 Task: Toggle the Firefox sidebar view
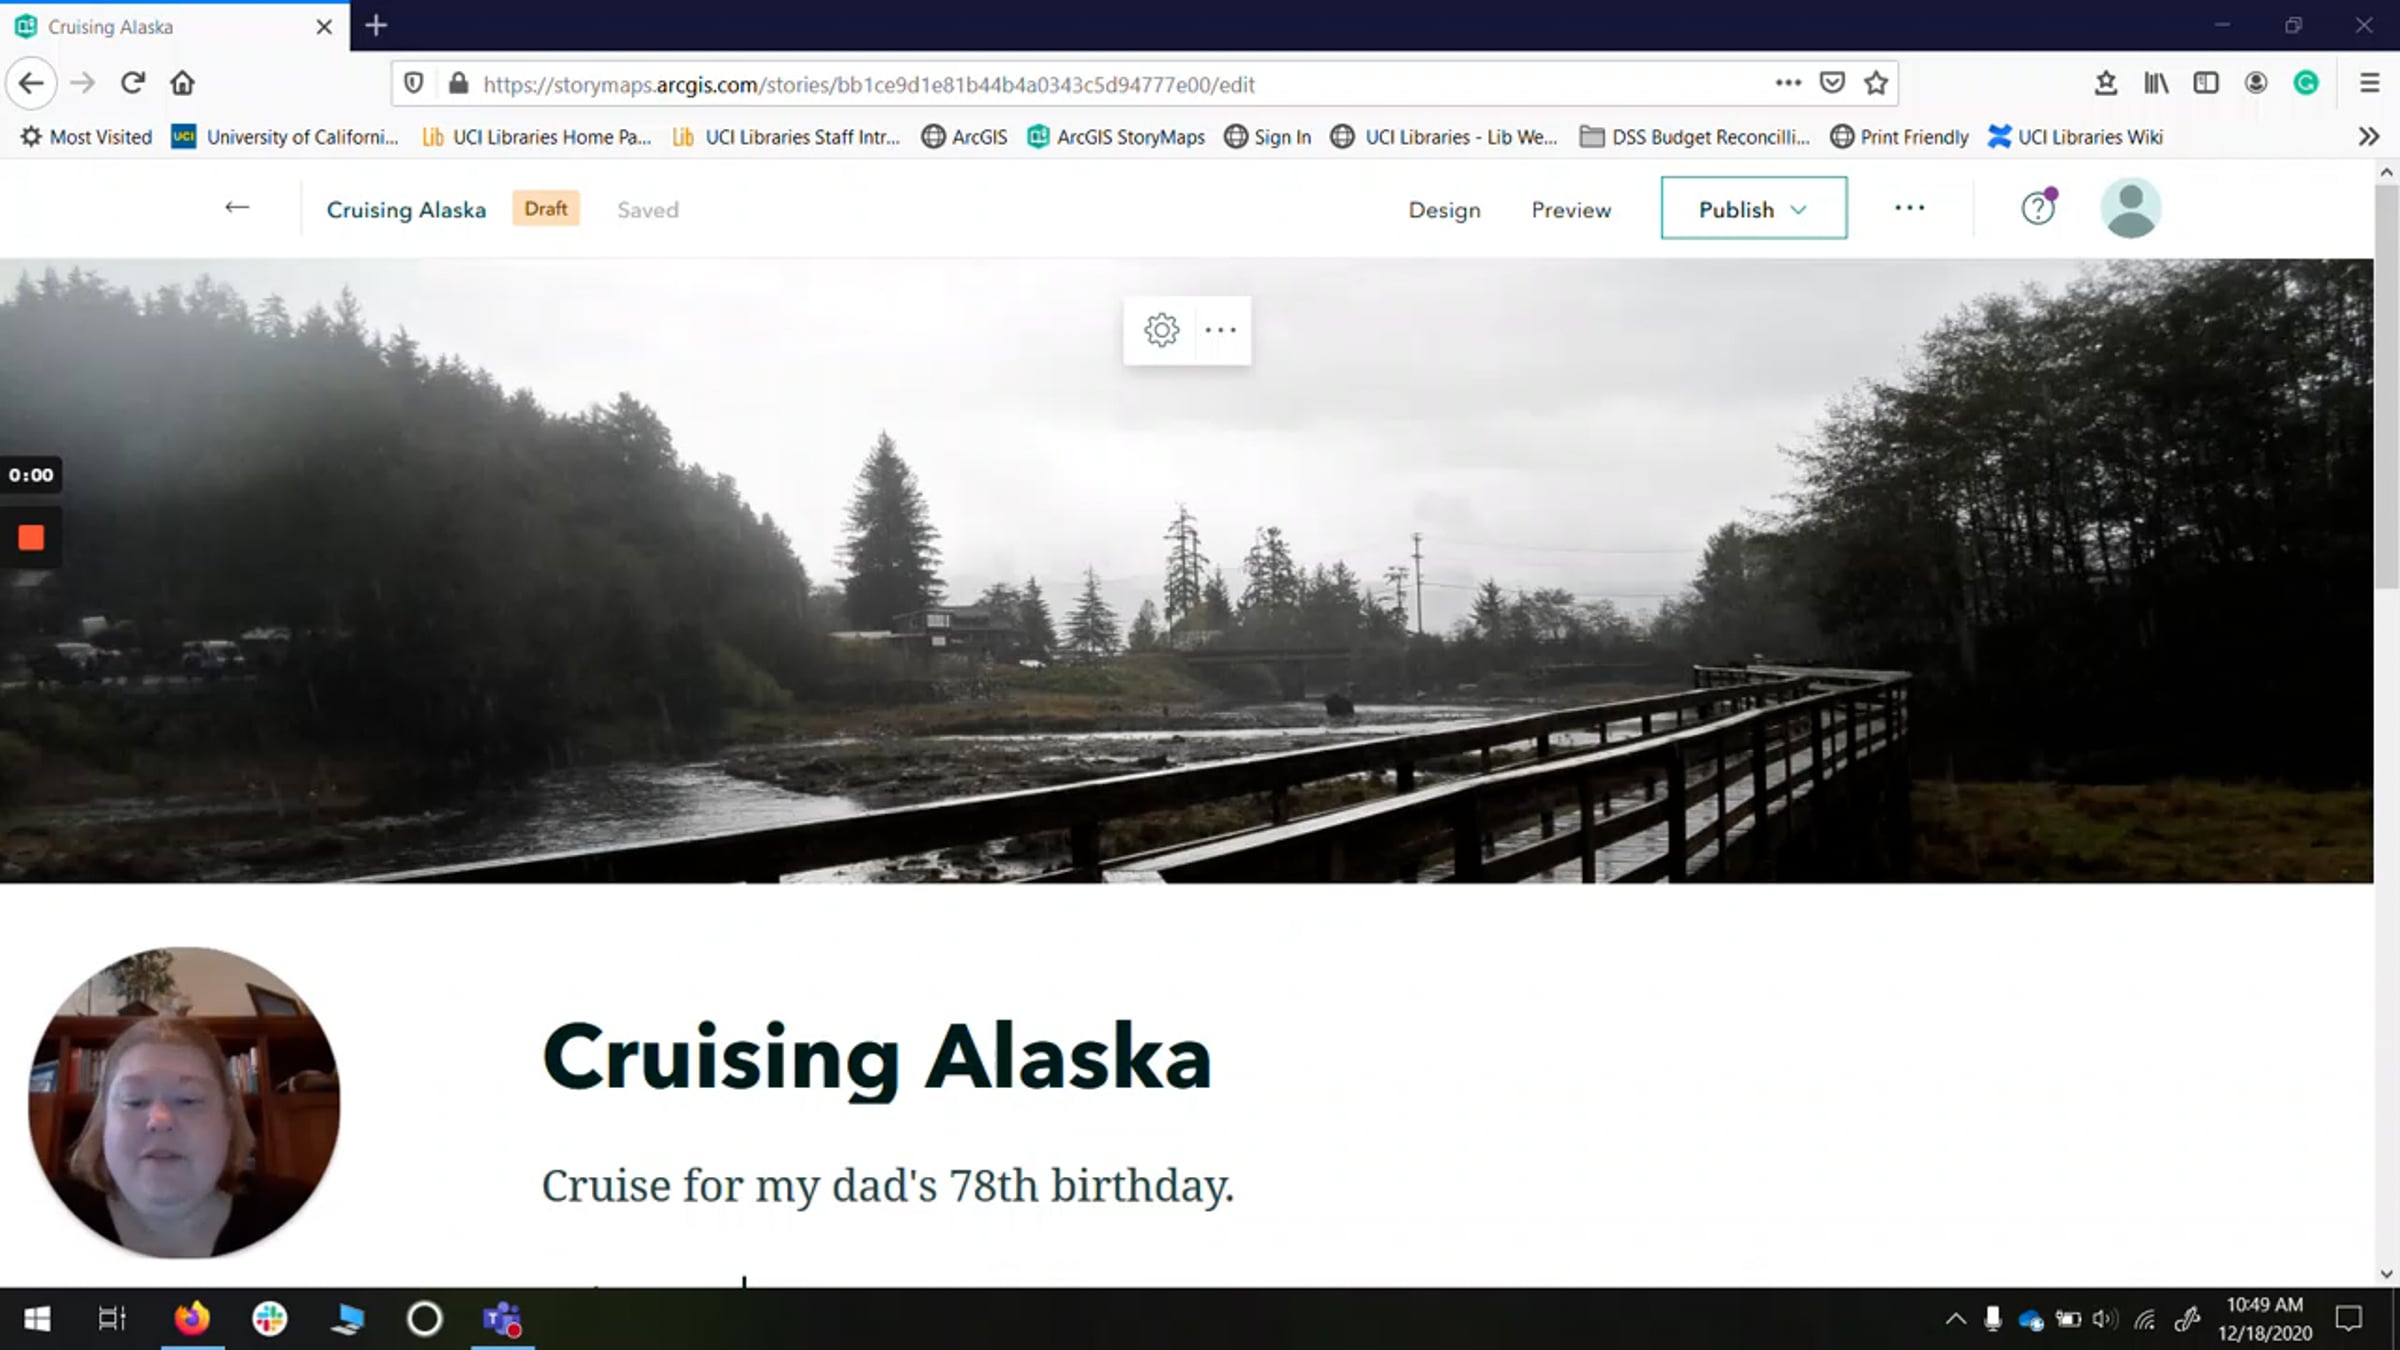[x=2206, y=84]
